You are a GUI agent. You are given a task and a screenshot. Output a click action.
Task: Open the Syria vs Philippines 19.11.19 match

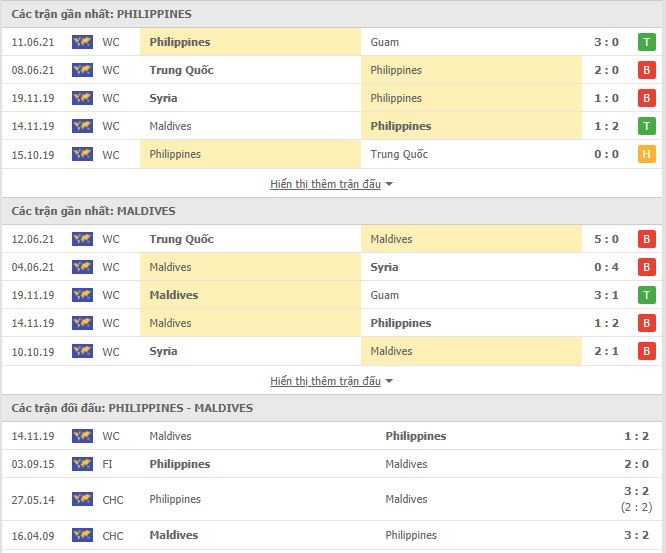point(332,98)
